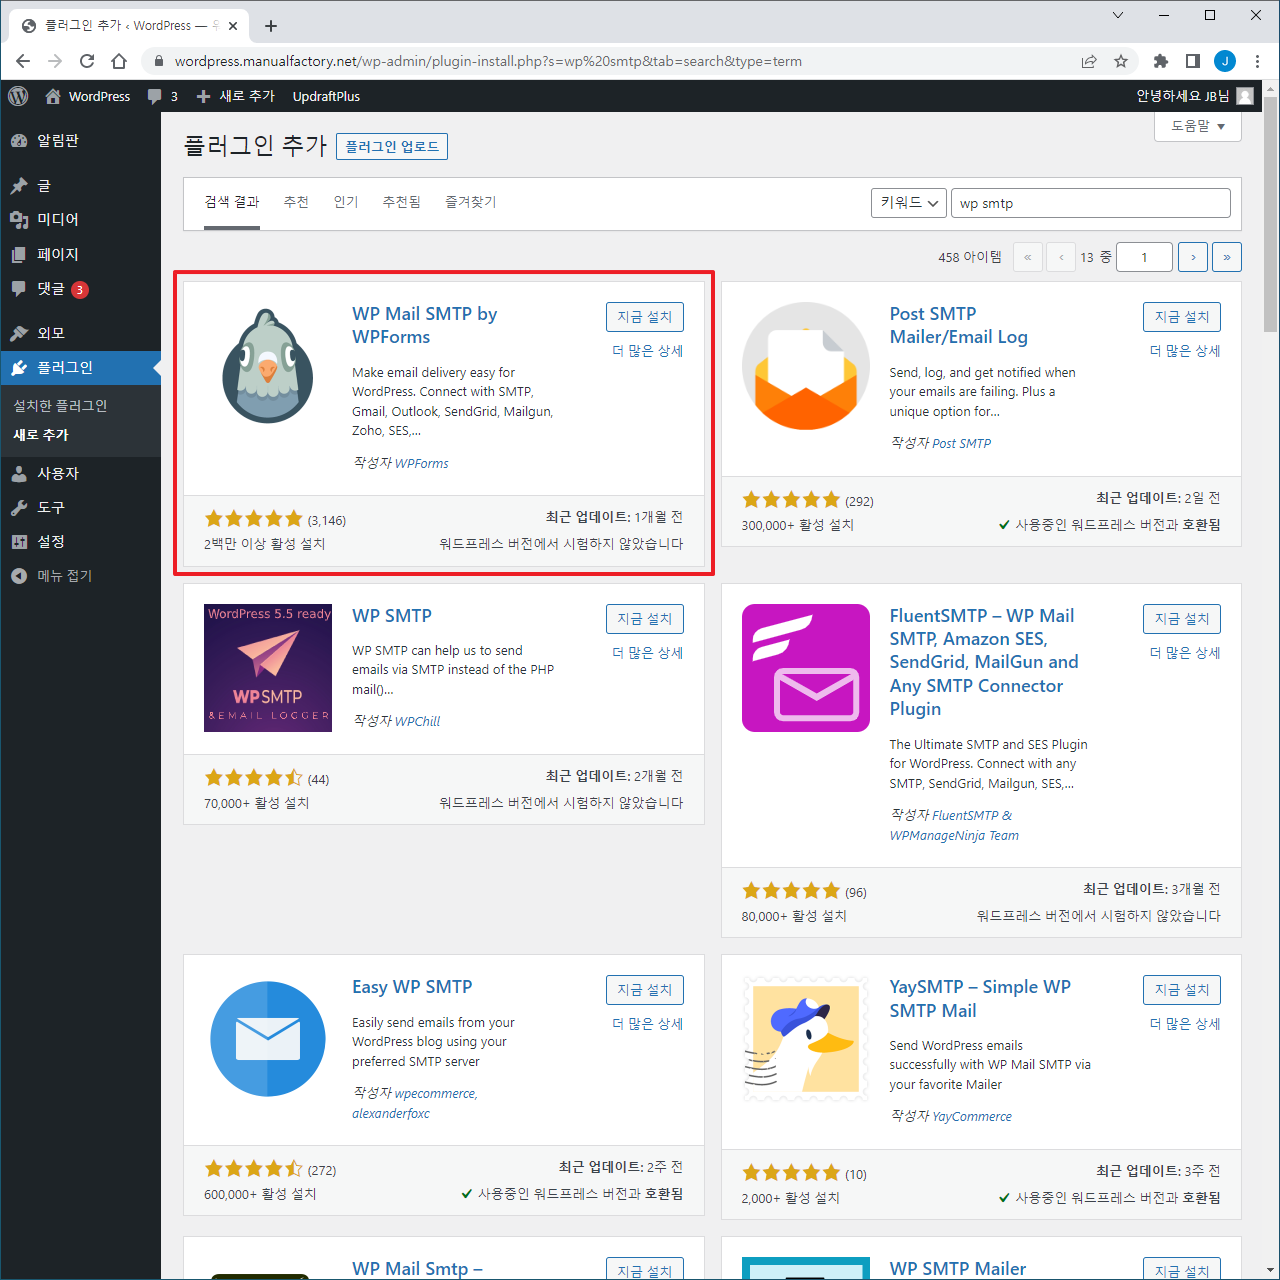Open the 사용자 users menu
The height and width of the screenshot is (1280, 1280).
click(80, 473)
